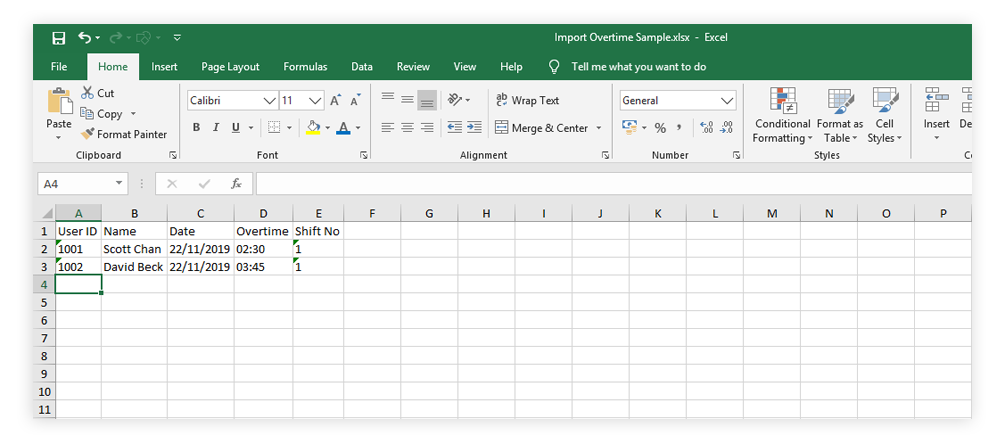Click the Select All corner triangle
The width and height of the screenshot is (1007, 443).
pyautogui.click(x=47, y=213)
